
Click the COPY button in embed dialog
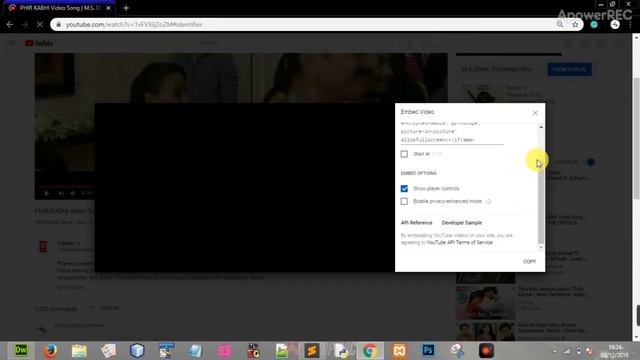click(x=529, y=262)
